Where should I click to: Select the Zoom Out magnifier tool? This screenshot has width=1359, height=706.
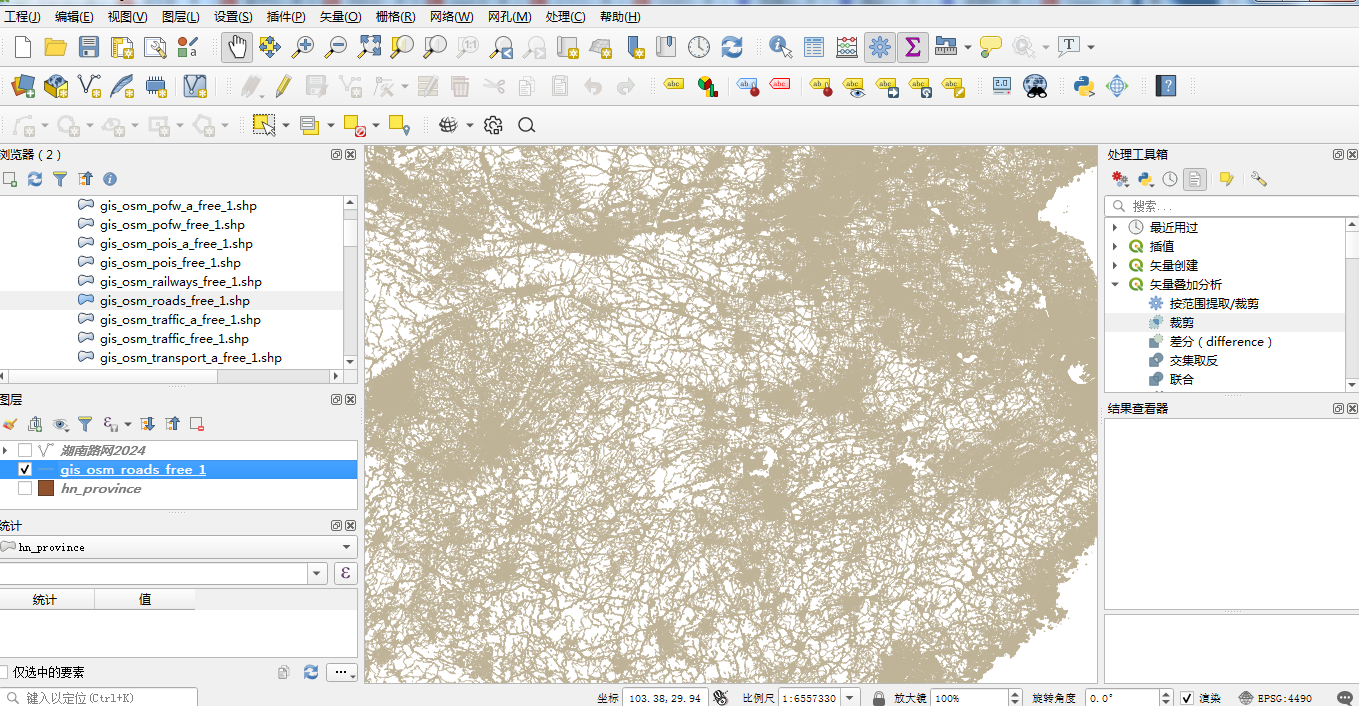[336, 46]
